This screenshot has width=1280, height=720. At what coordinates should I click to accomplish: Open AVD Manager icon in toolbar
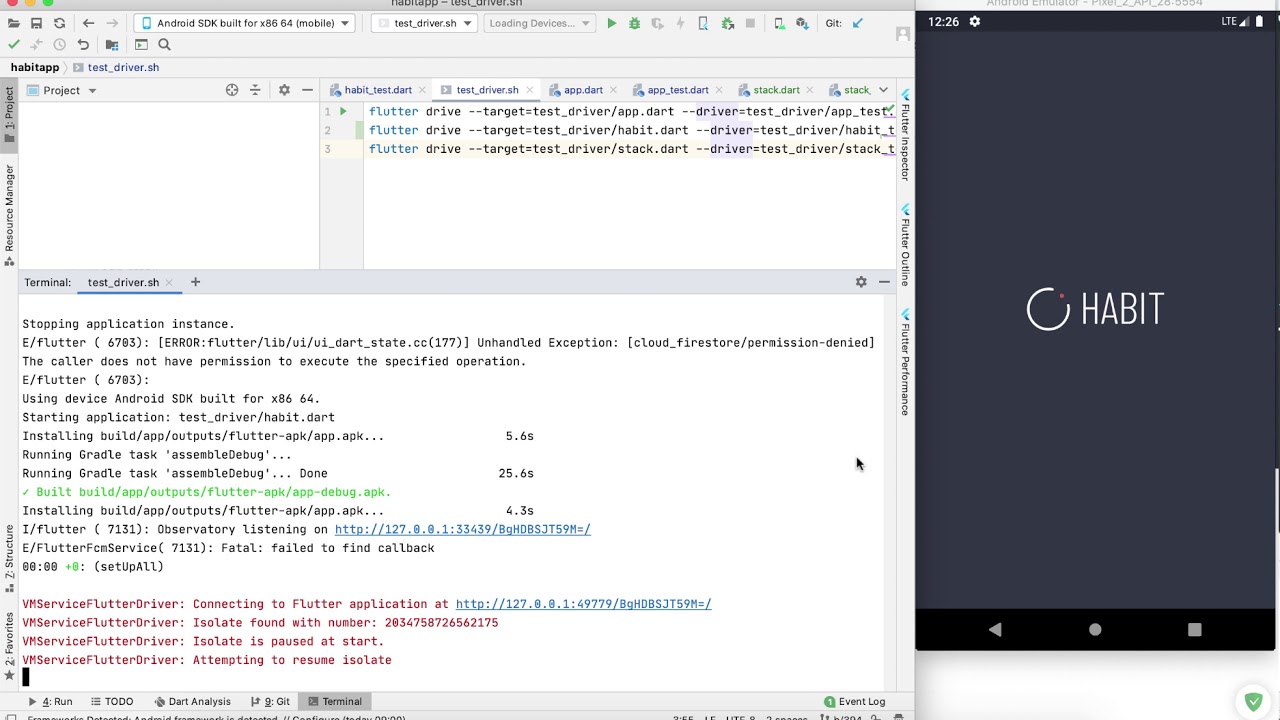[x=779, y=23]
